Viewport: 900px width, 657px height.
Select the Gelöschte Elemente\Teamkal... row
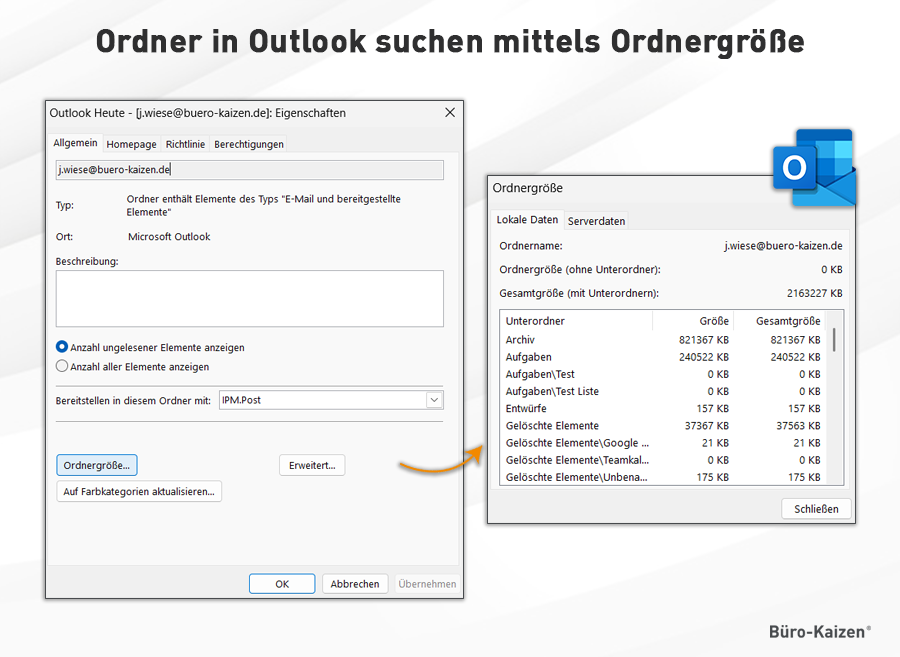(663, 460)
